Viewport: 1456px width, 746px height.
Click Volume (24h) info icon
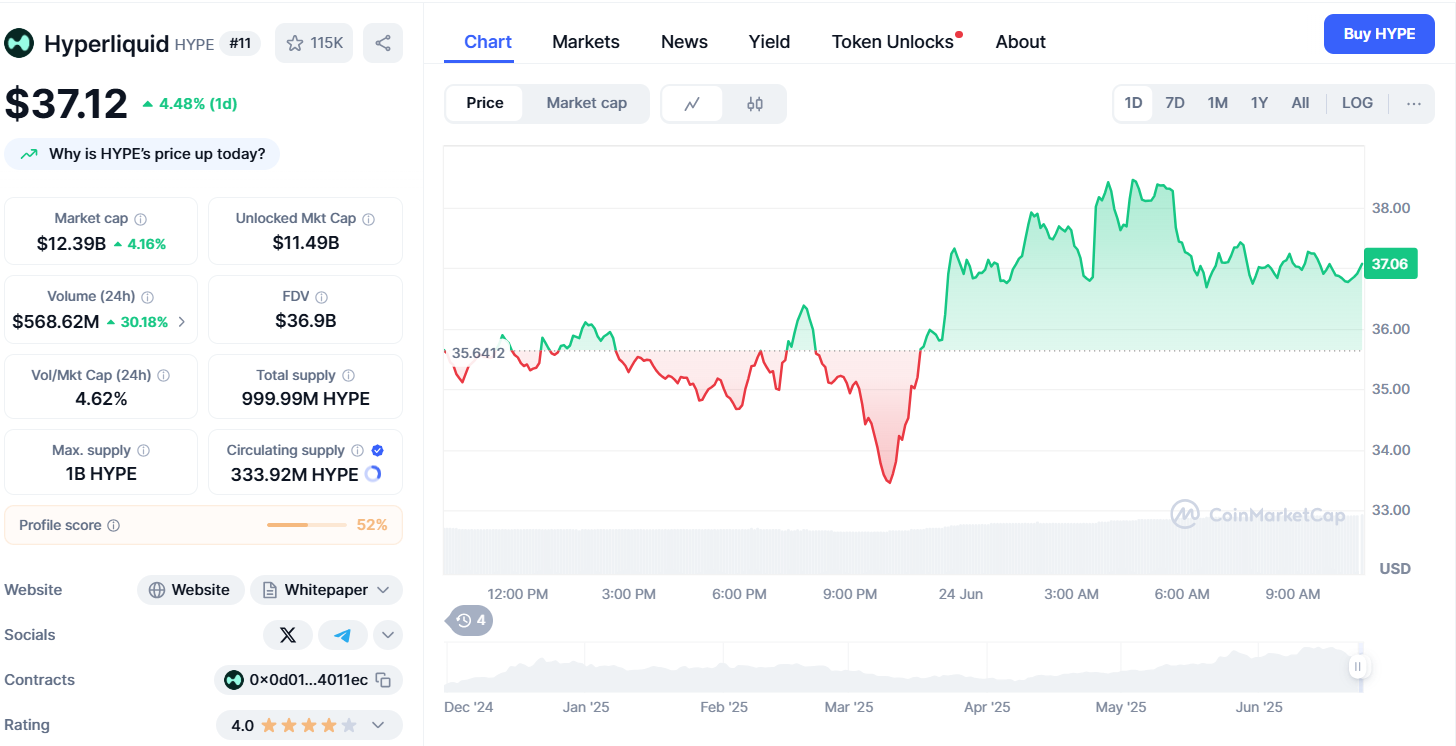[x=148, y=297]
